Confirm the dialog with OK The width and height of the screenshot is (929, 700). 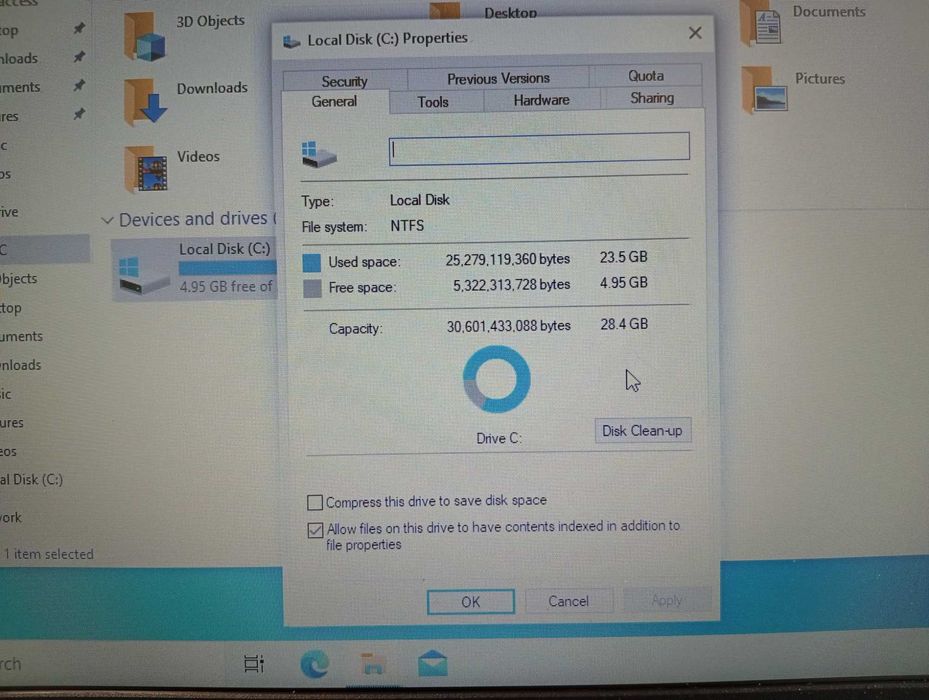click(x=471, y=602)
